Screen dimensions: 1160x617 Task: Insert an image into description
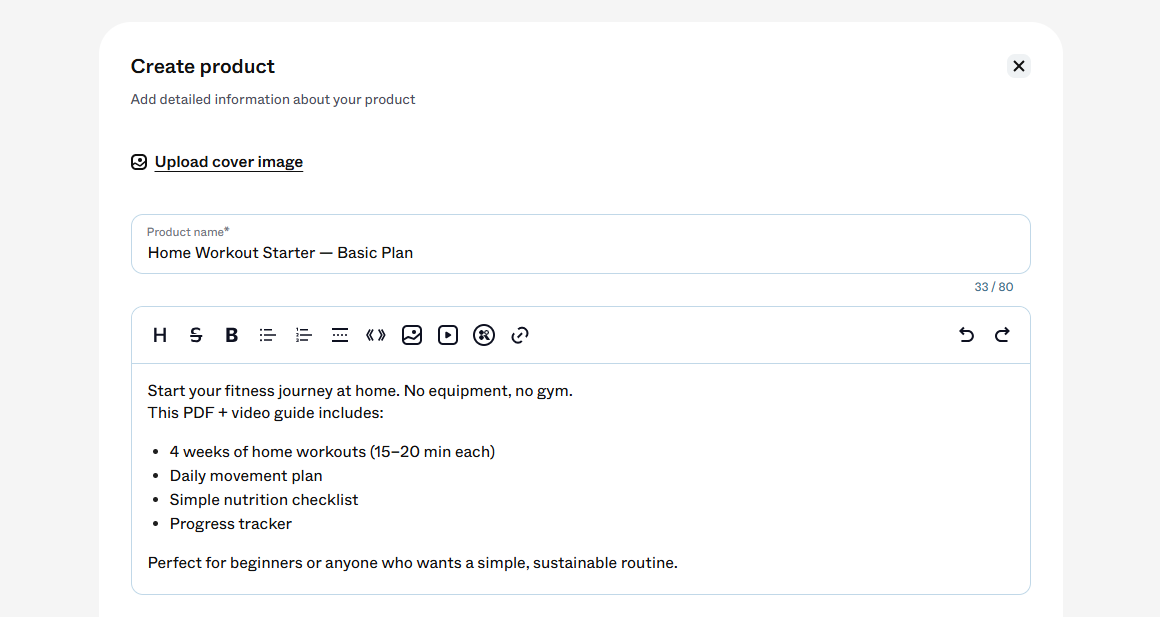[x=412, y=335]
